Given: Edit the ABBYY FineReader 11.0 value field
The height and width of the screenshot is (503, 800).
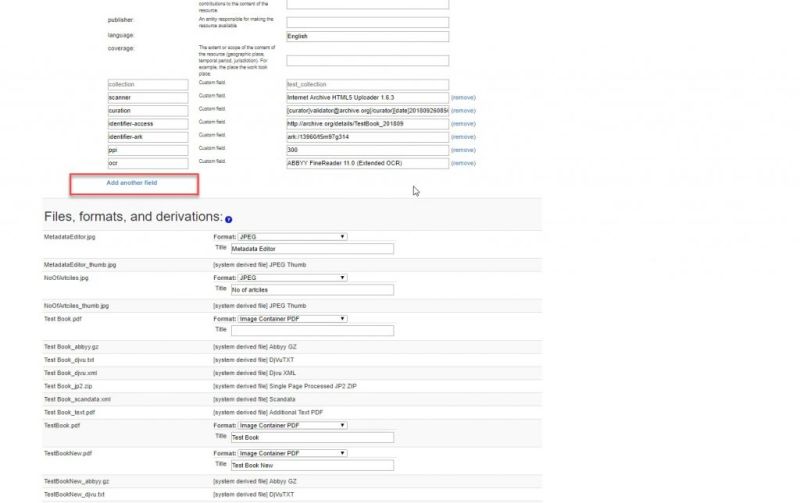Looking at the screenshot, I should point(367,163).
